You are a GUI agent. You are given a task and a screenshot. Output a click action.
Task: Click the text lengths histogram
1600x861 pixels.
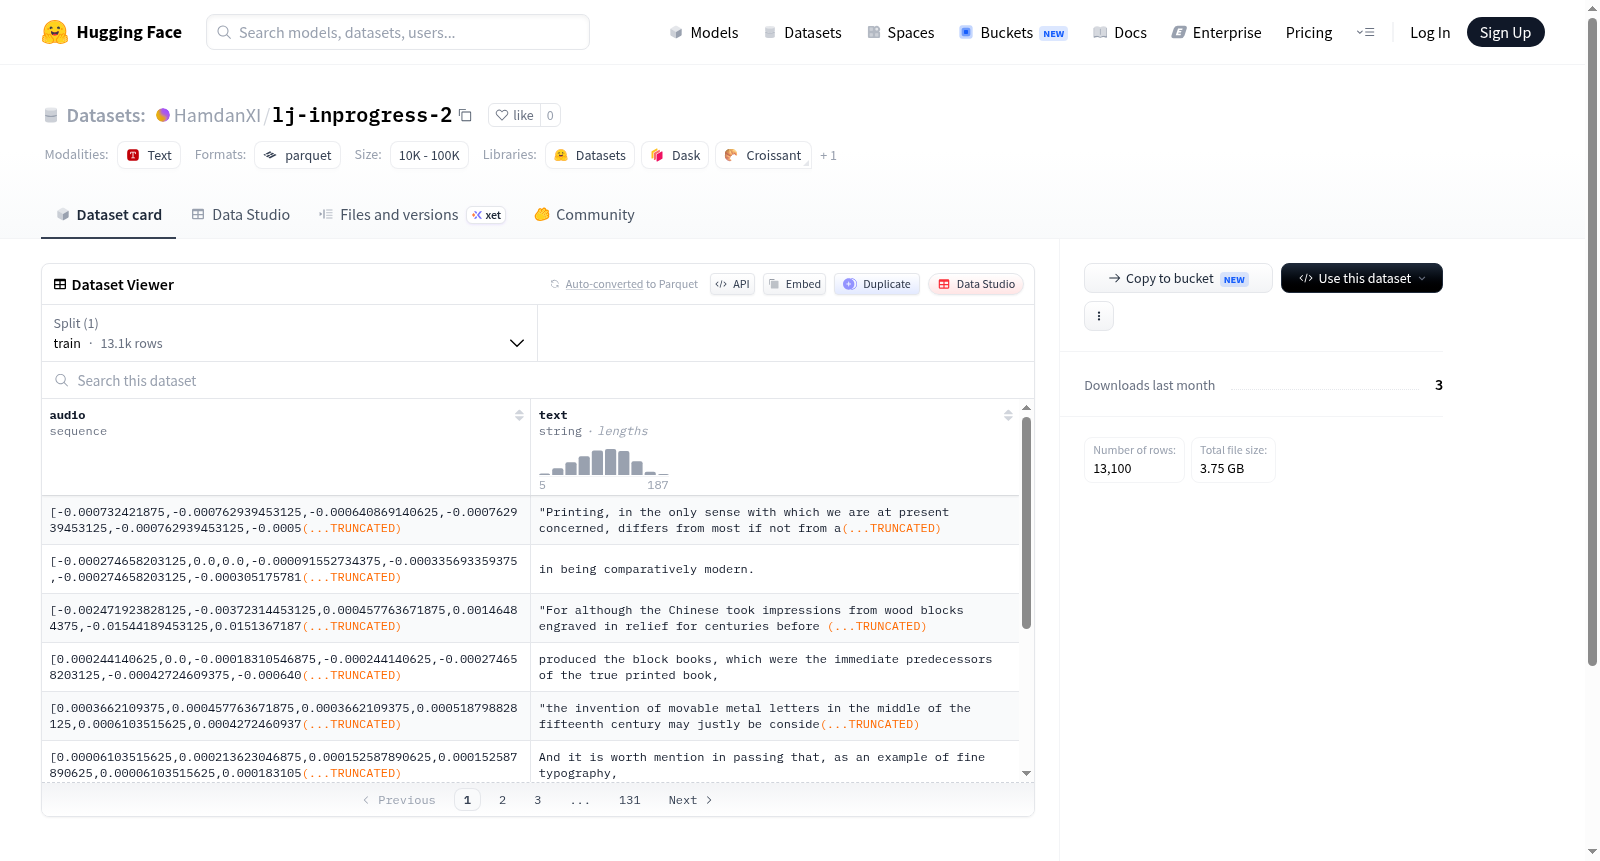pyautogui.click(x=603, y=461)
